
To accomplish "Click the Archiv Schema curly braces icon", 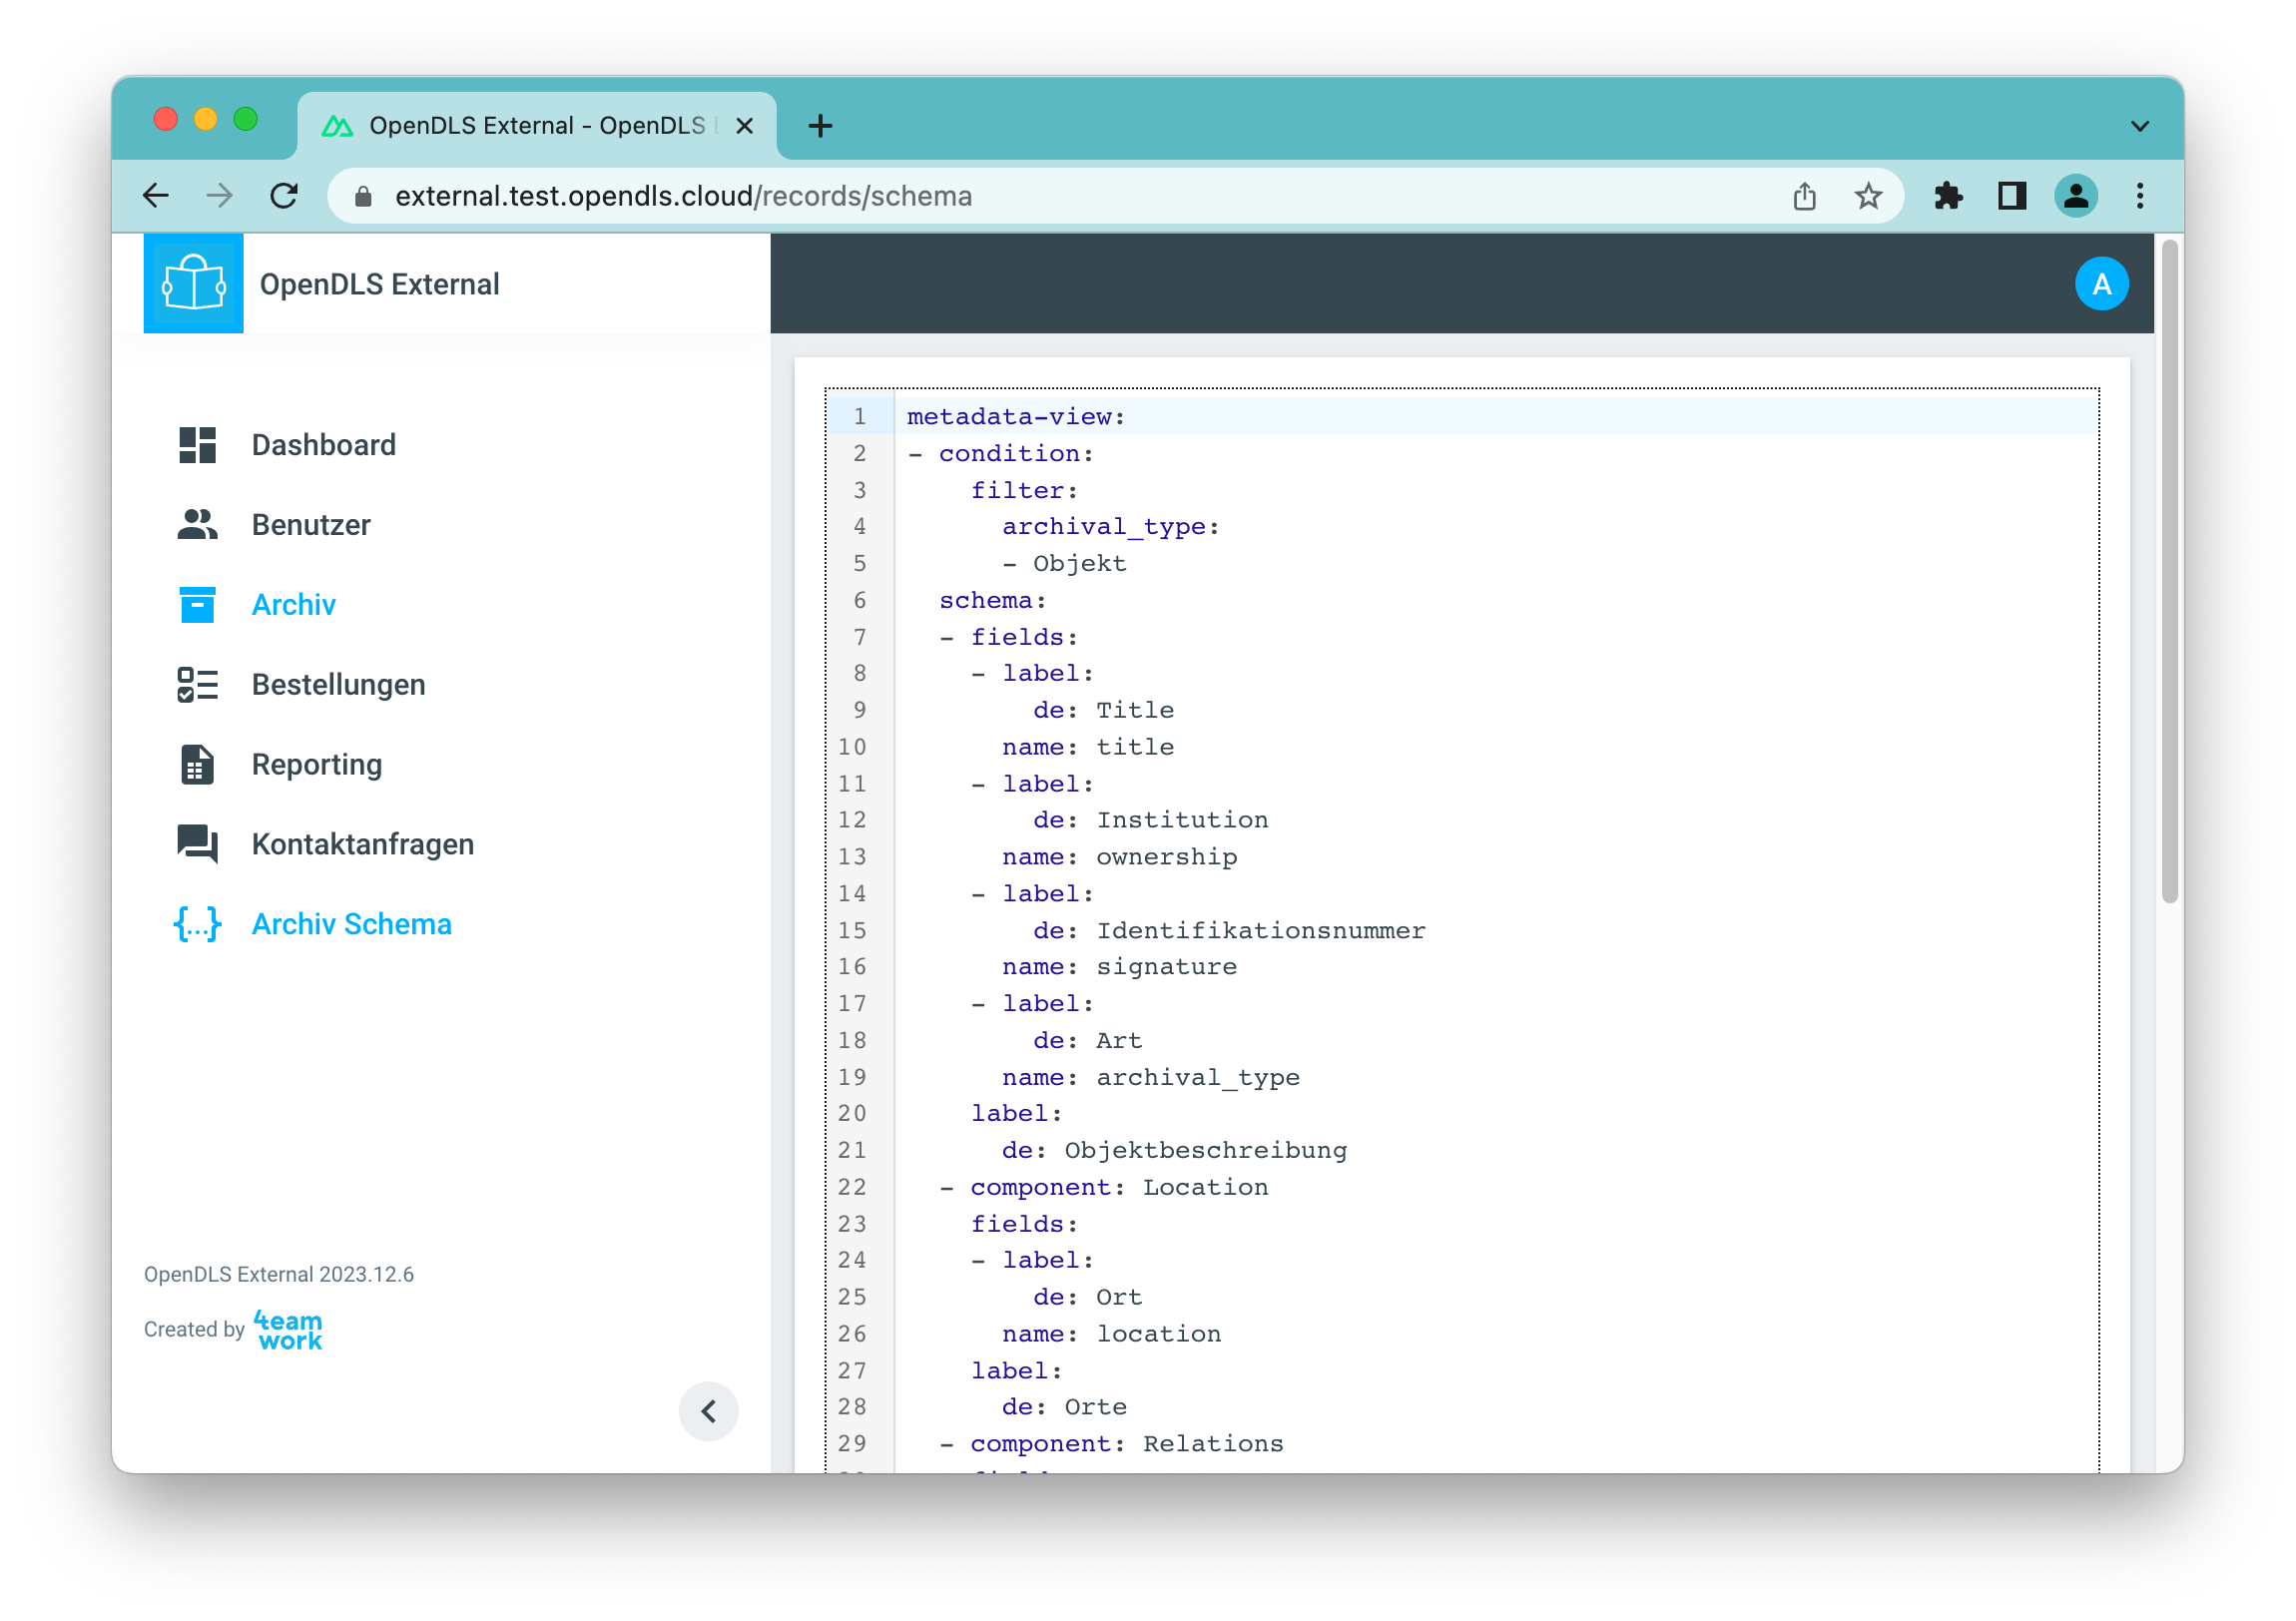I will point(197,924).
